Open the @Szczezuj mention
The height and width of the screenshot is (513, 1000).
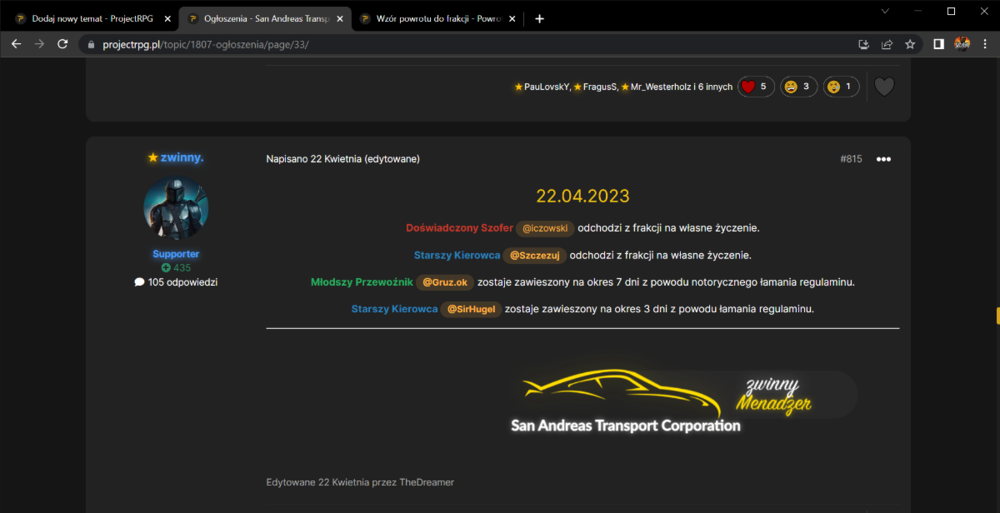click(534, 255)
